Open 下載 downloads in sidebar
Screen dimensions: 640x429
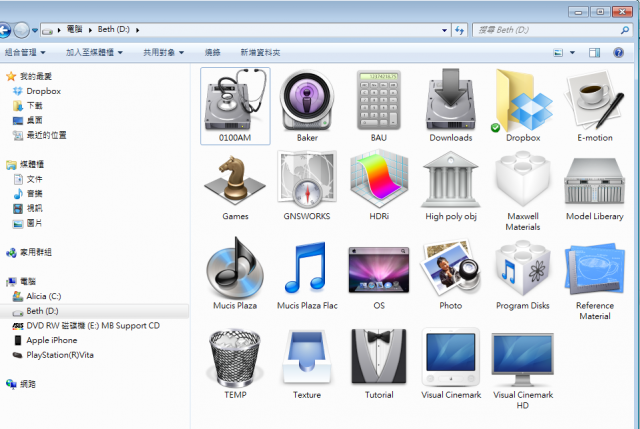[x=28, y=106]
